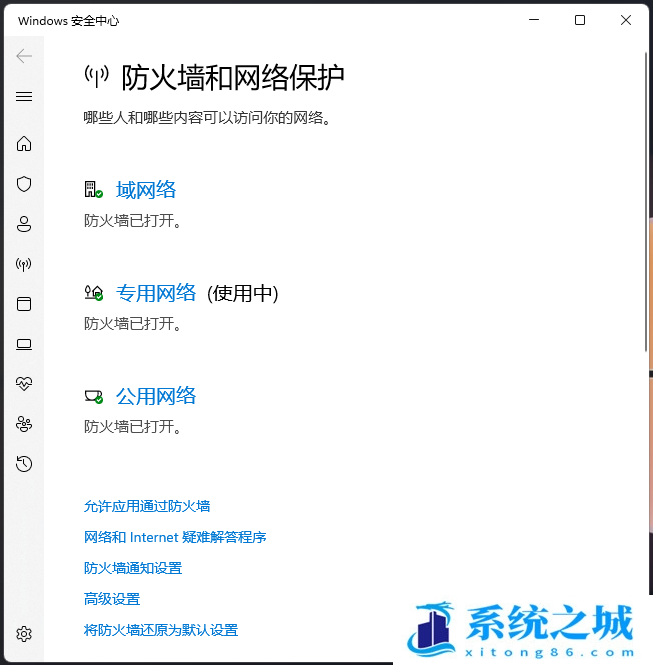
Task: Click the antenna icon beside the page title
Action: (x=97, y=77)
